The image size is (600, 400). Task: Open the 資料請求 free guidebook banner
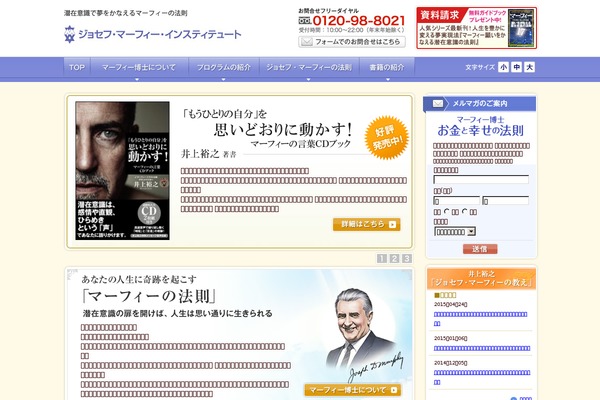tap(476, 28)
